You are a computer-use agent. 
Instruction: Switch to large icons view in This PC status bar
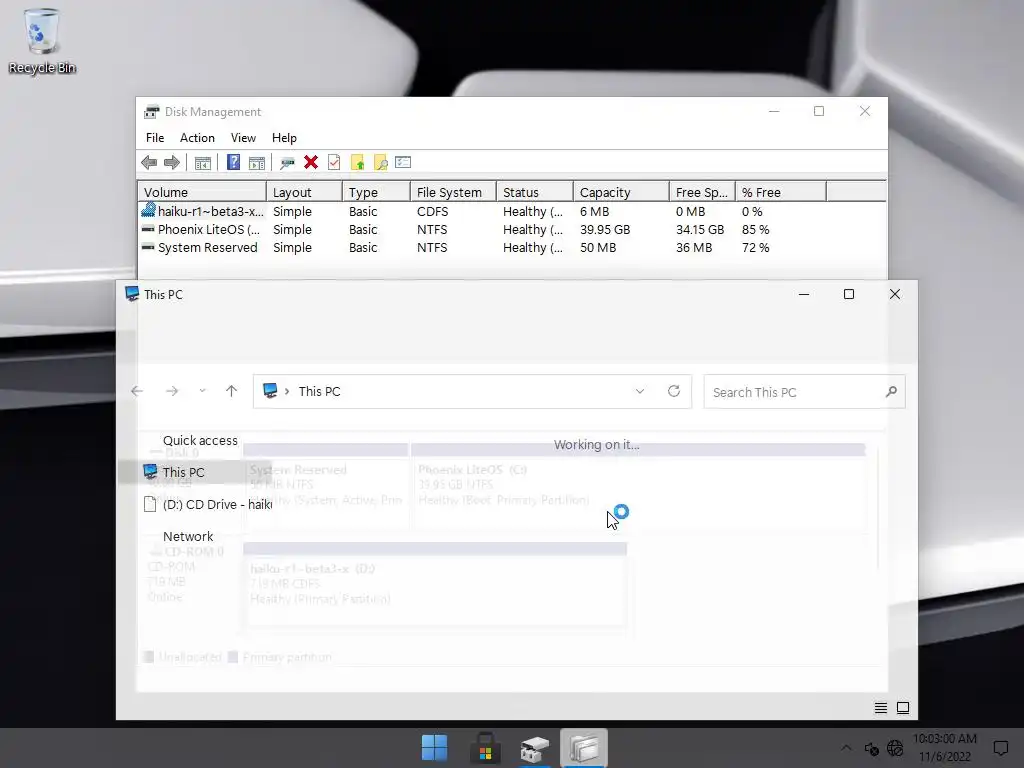[903, 708]
